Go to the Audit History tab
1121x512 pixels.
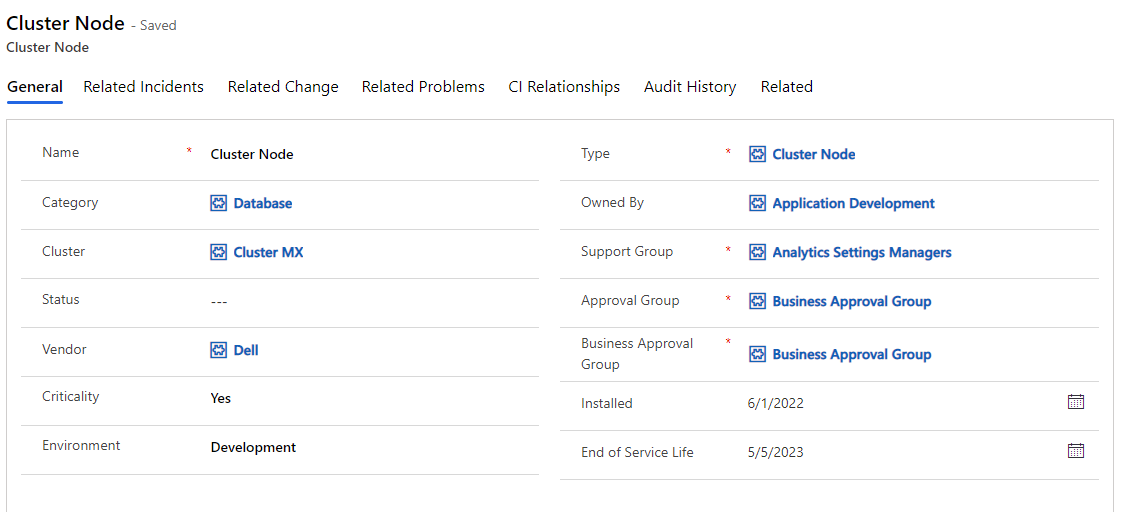[690, 87]
